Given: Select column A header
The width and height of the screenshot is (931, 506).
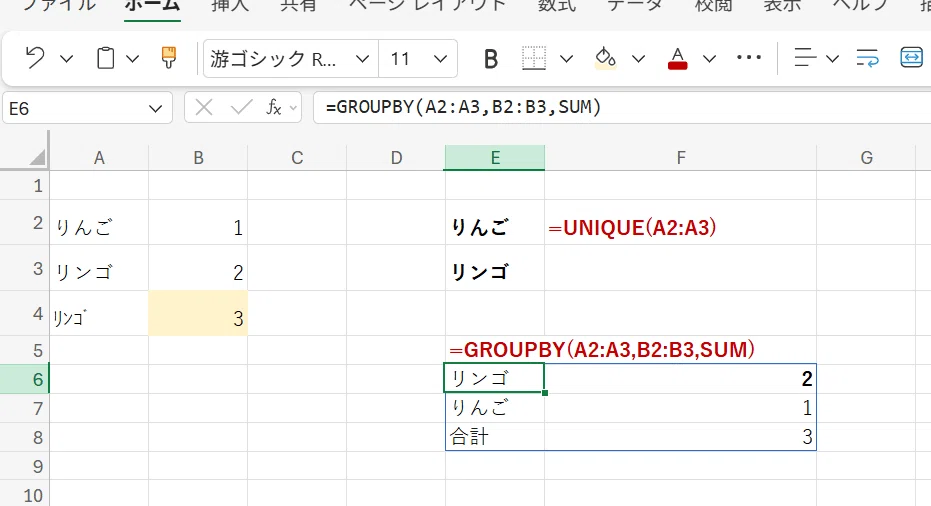Looking at the screenshot, I should coord(99,157).
